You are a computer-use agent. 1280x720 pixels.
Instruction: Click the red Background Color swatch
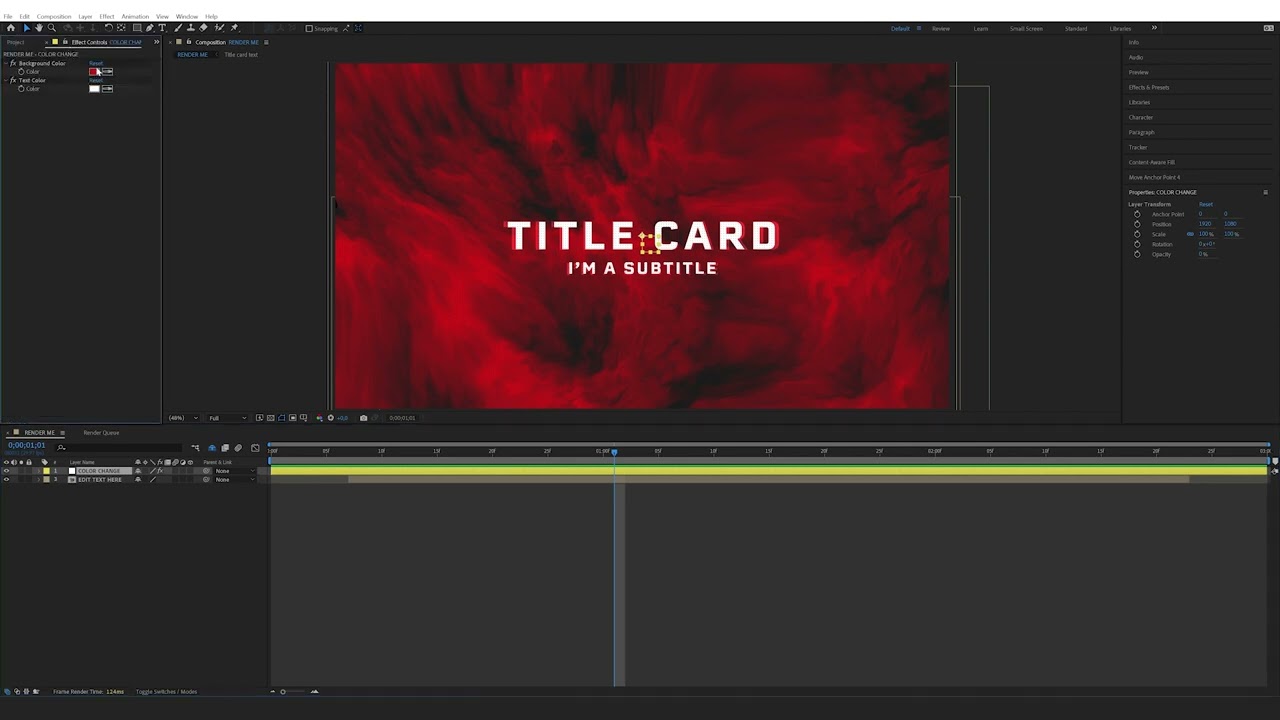(x=93, y=71)
